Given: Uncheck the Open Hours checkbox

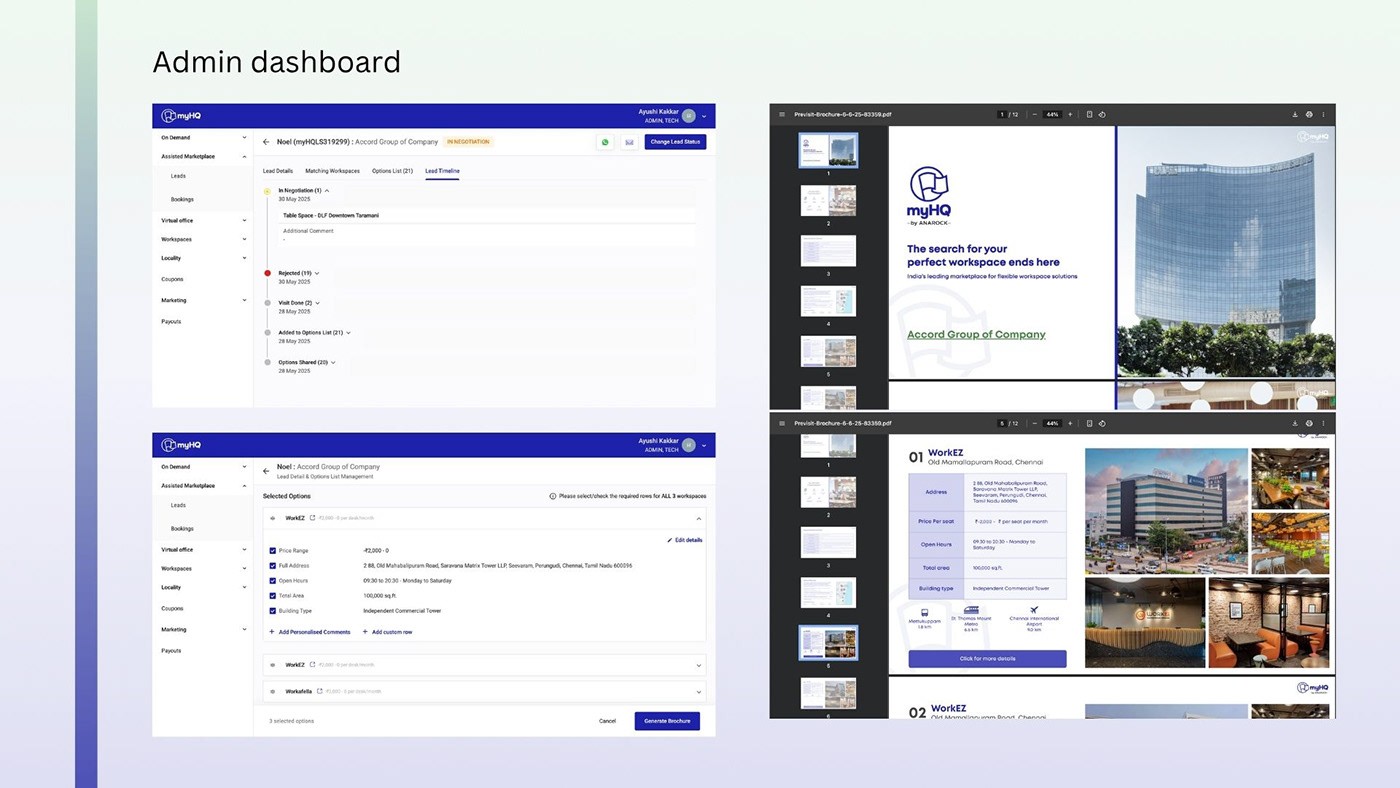Looking at the screenshot, I should [x=272, y=580].
